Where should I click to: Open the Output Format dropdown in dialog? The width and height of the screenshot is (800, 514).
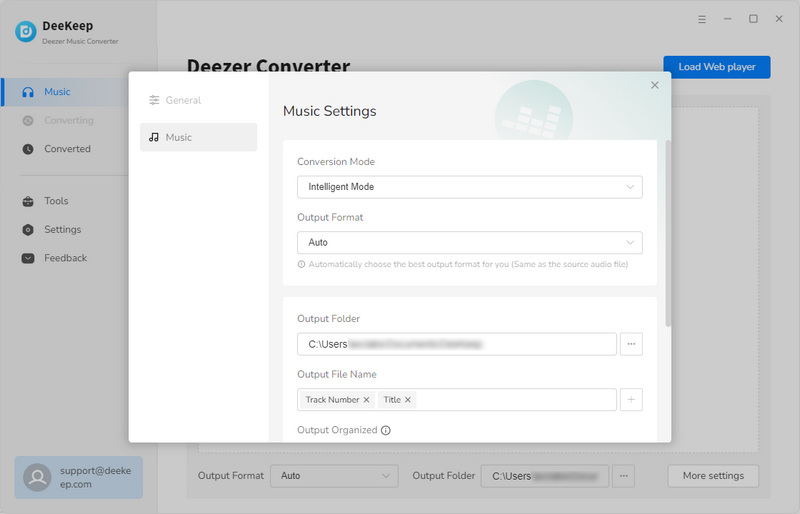469,242
